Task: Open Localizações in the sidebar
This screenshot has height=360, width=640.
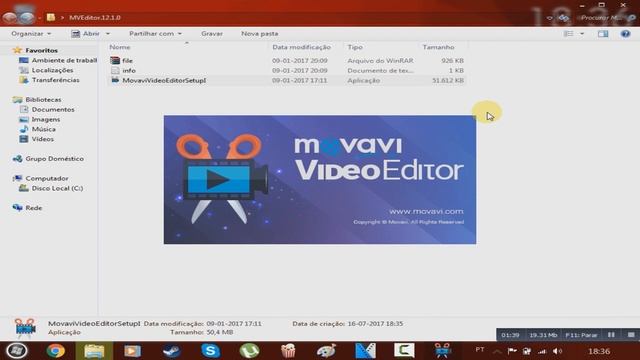Action: coord(52,70)
